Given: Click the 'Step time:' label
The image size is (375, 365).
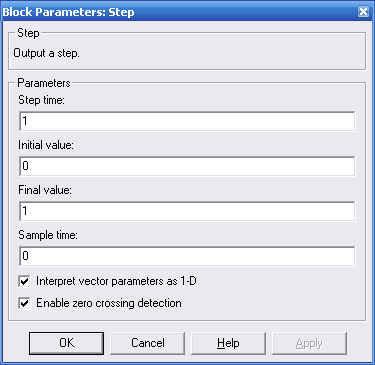Looking at the screenshot, I should 41,100.
